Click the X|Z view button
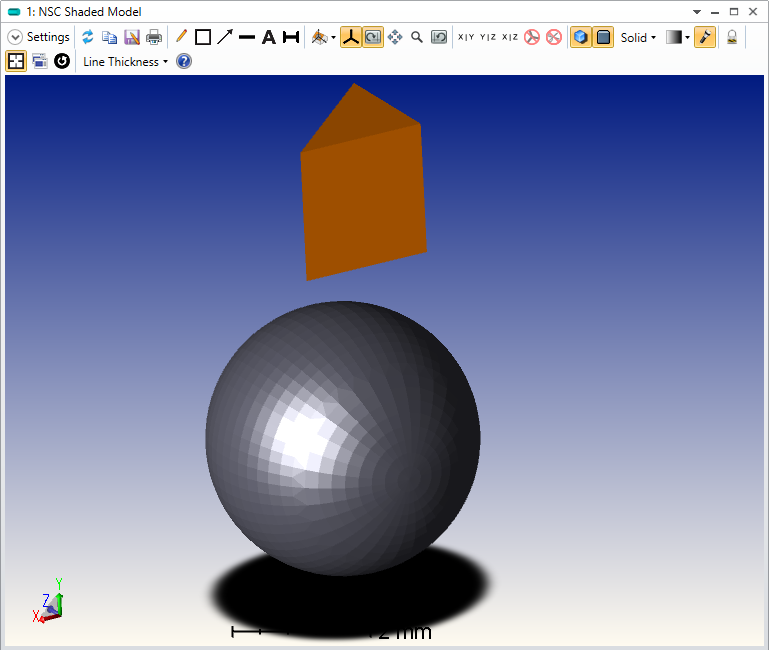 [510, 37]
